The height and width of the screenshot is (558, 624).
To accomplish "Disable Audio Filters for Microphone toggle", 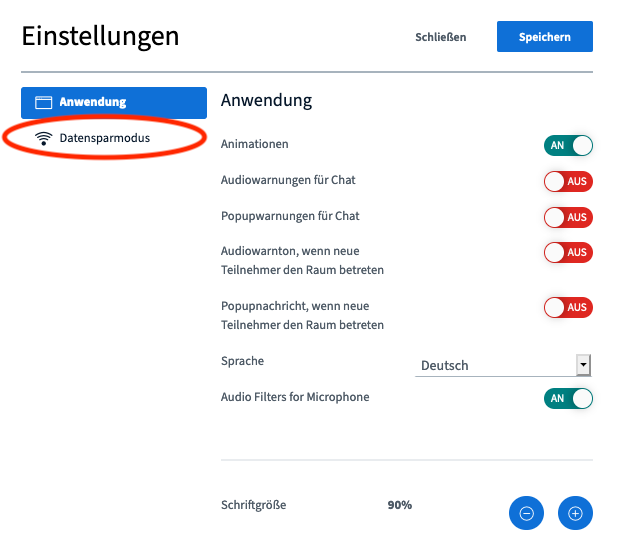I will 568,398.
